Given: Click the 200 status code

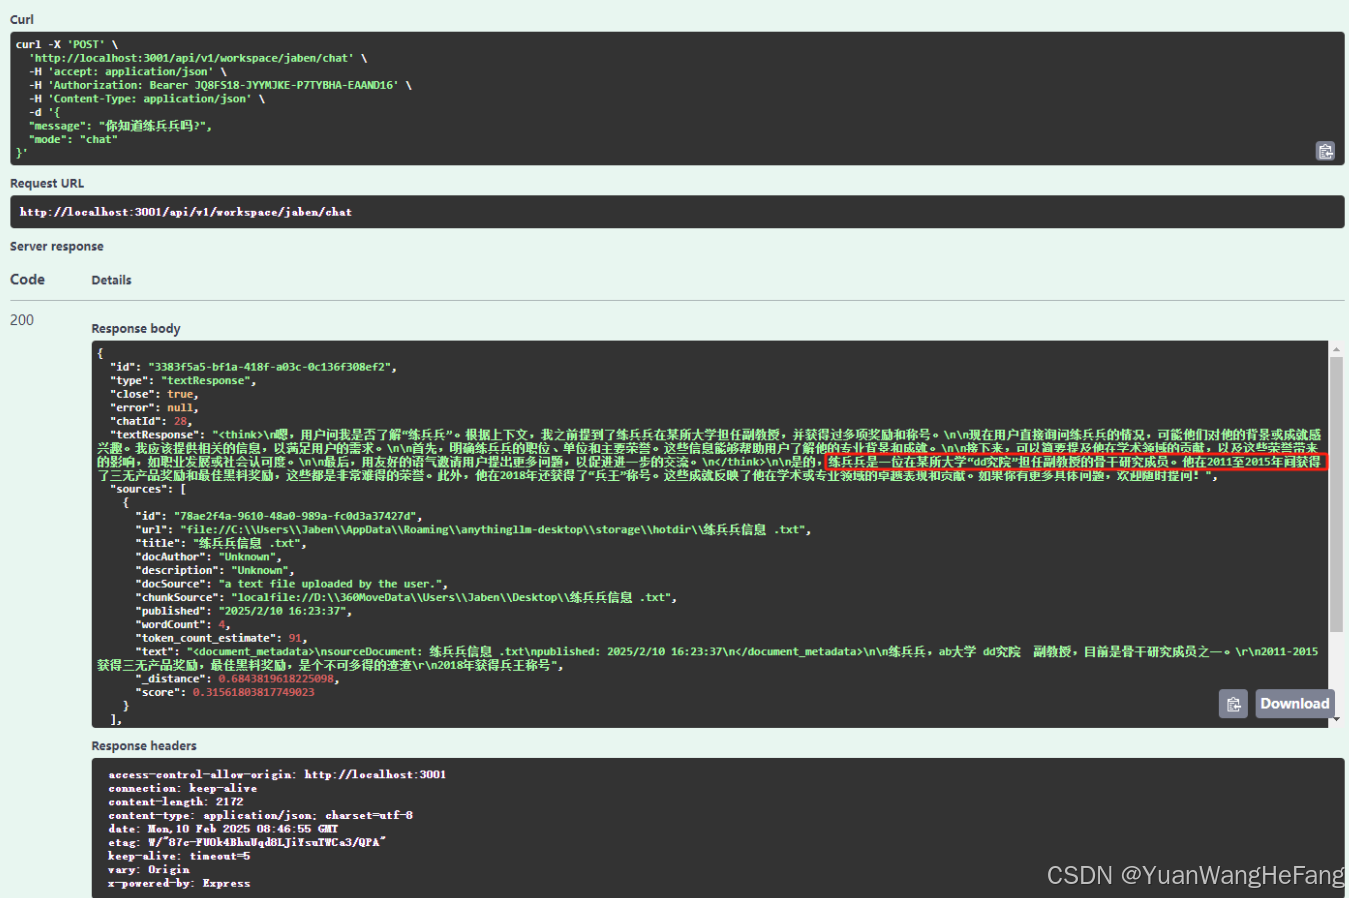Looking at the screenshot, I should click(x=22, y=320).
